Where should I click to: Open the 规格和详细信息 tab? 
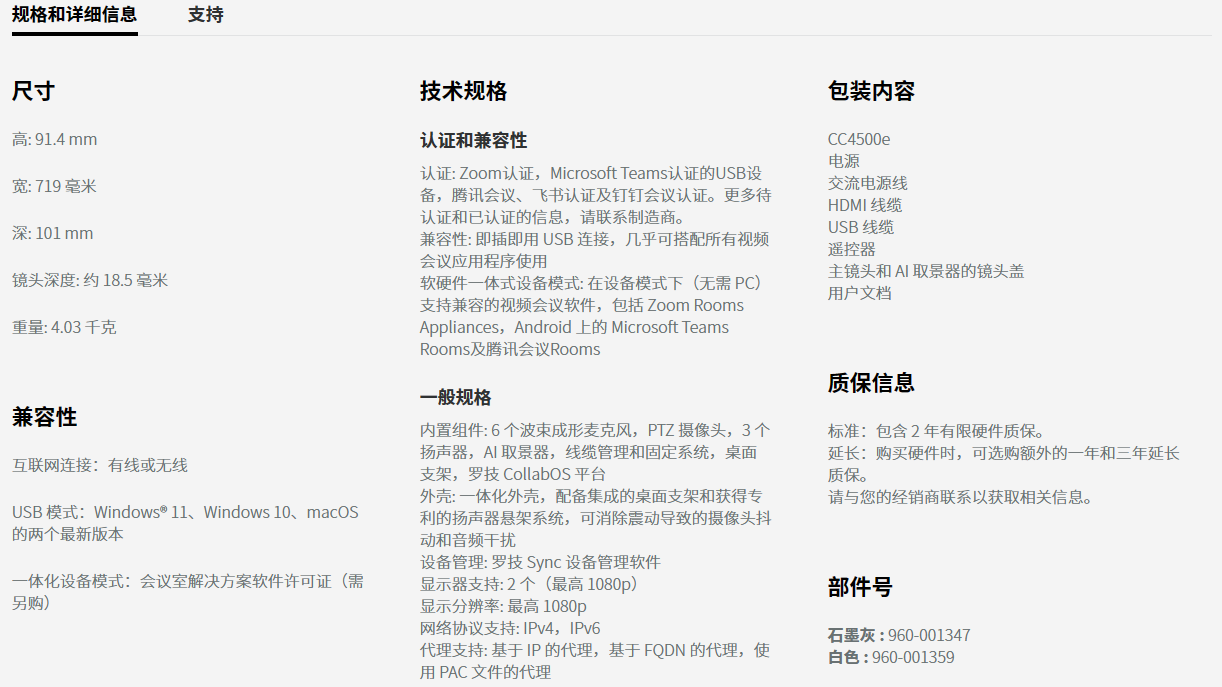pyautogui.click(x=75, y=15)
